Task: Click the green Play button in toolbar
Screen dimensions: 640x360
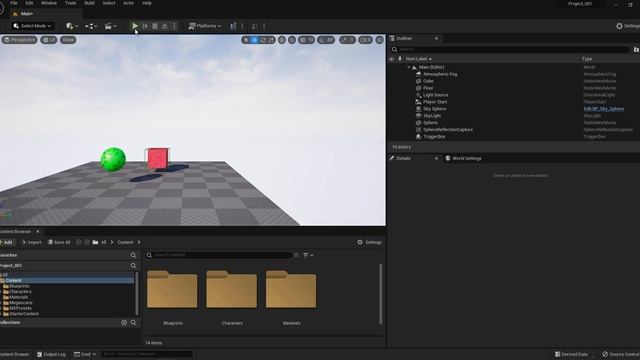Action: pyautogui.click(x=135, y=26)
